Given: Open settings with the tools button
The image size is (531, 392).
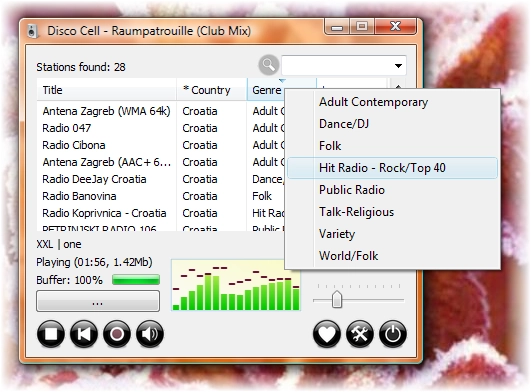Looking at the screenshot, I should pos(360,334).
